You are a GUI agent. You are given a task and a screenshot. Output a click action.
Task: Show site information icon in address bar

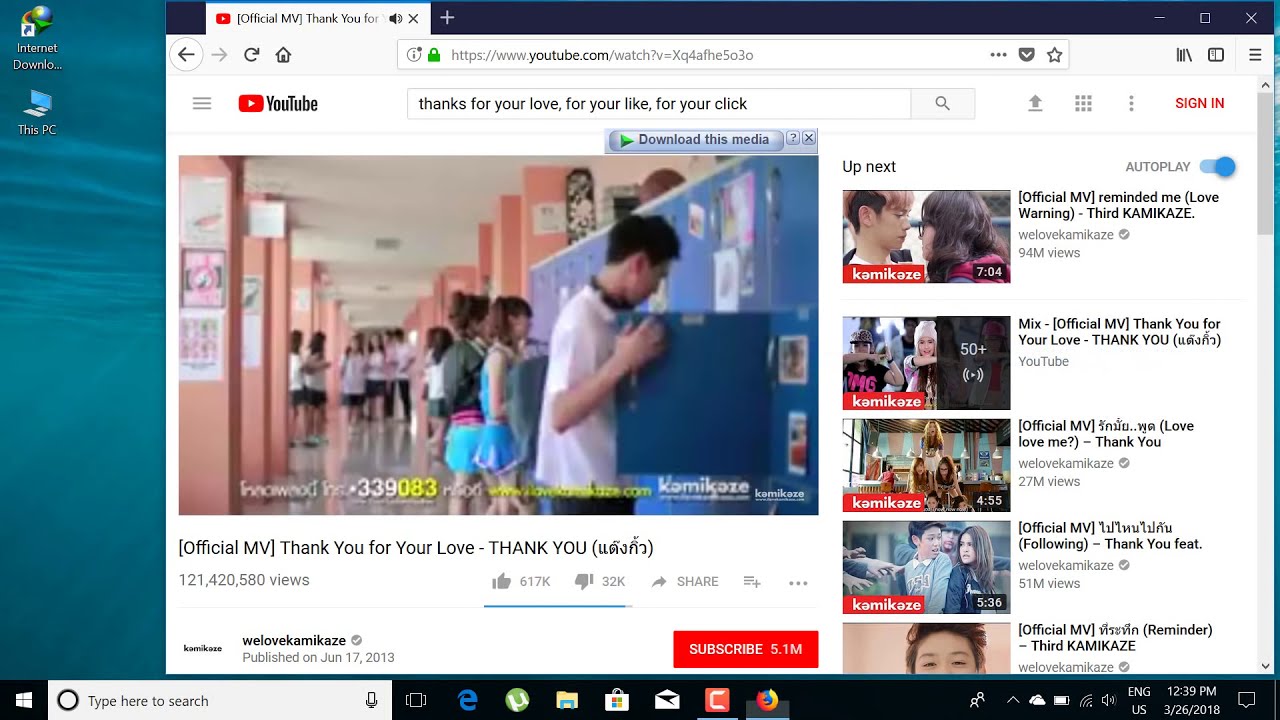[414, 55]
